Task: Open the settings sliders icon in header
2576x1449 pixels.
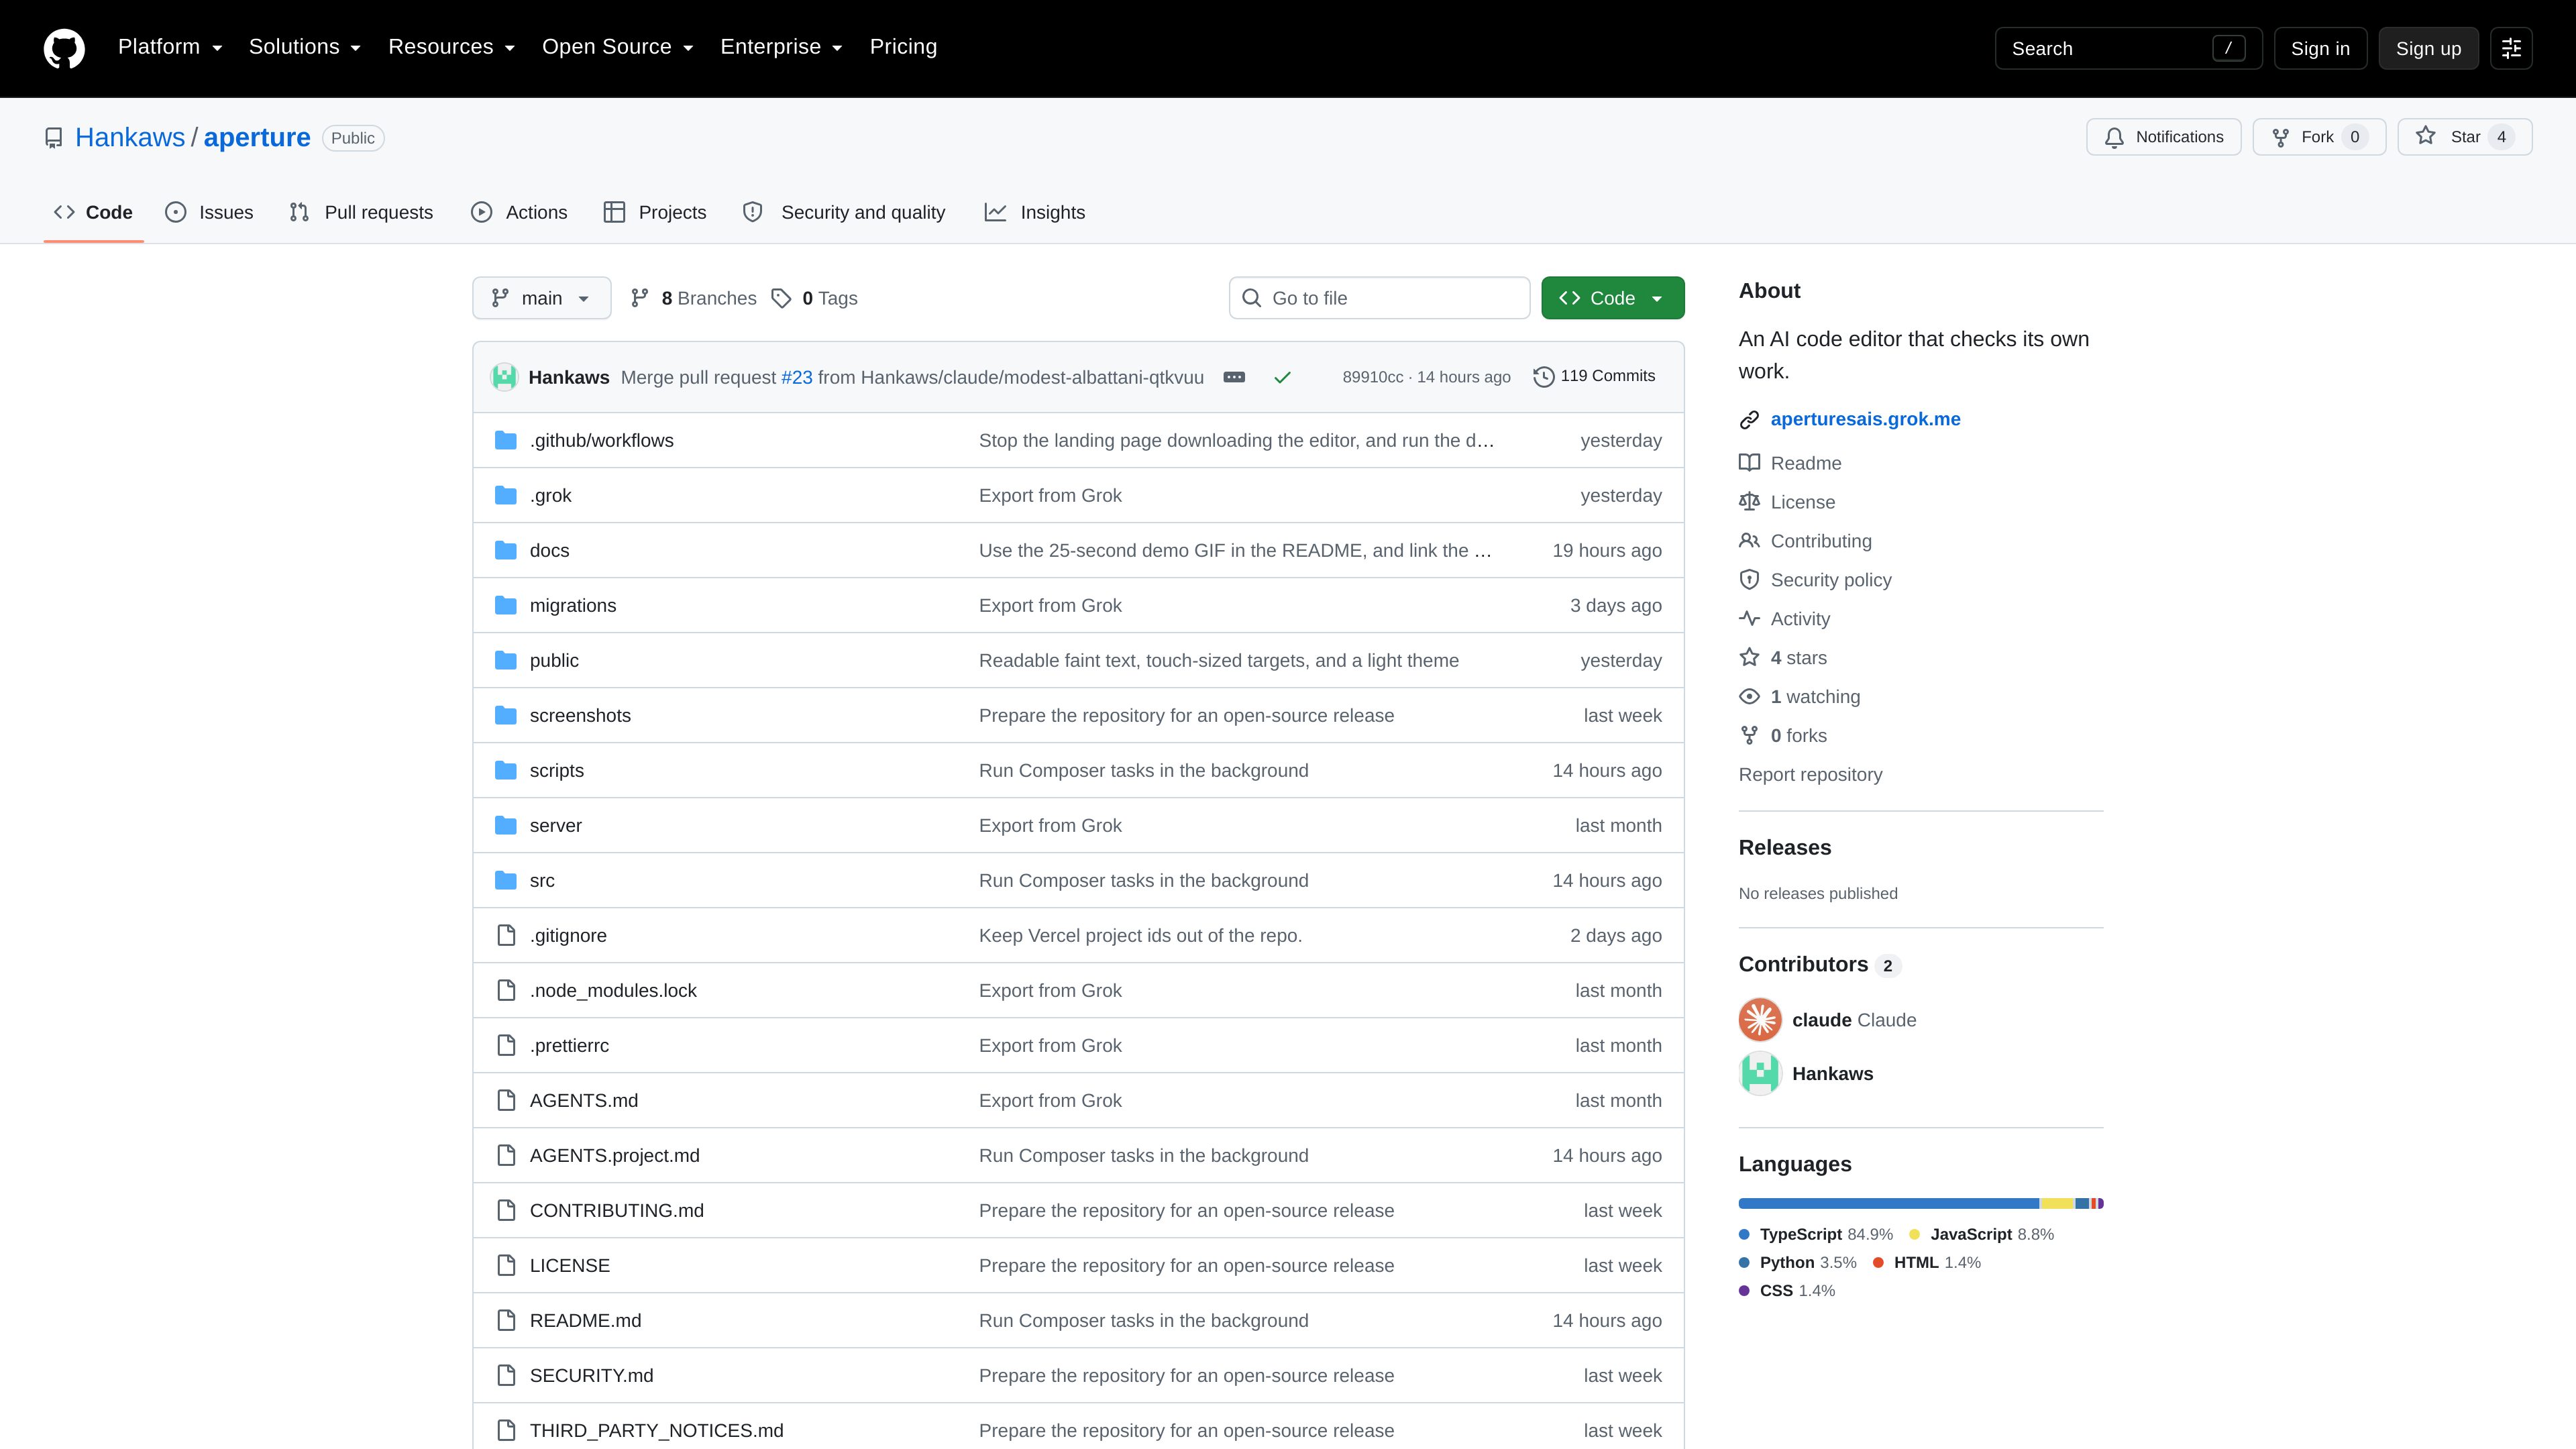Action: (x=2511, y=48)
